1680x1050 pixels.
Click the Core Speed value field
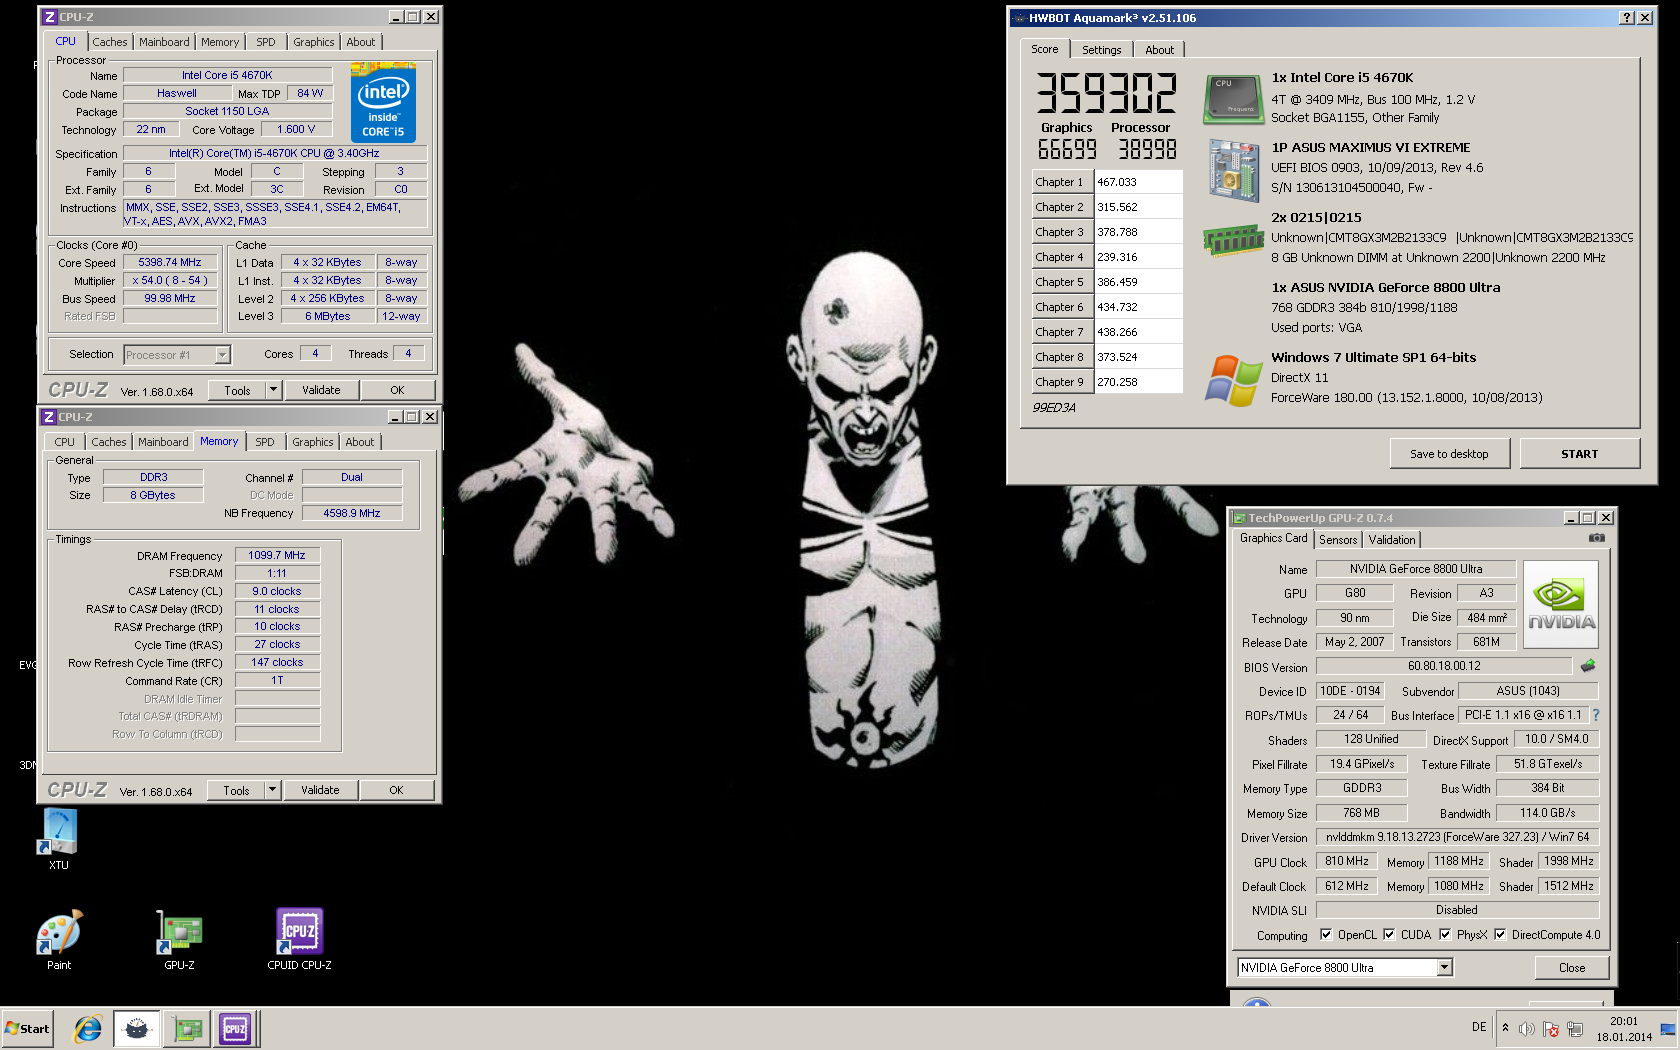tap(170, 263)
